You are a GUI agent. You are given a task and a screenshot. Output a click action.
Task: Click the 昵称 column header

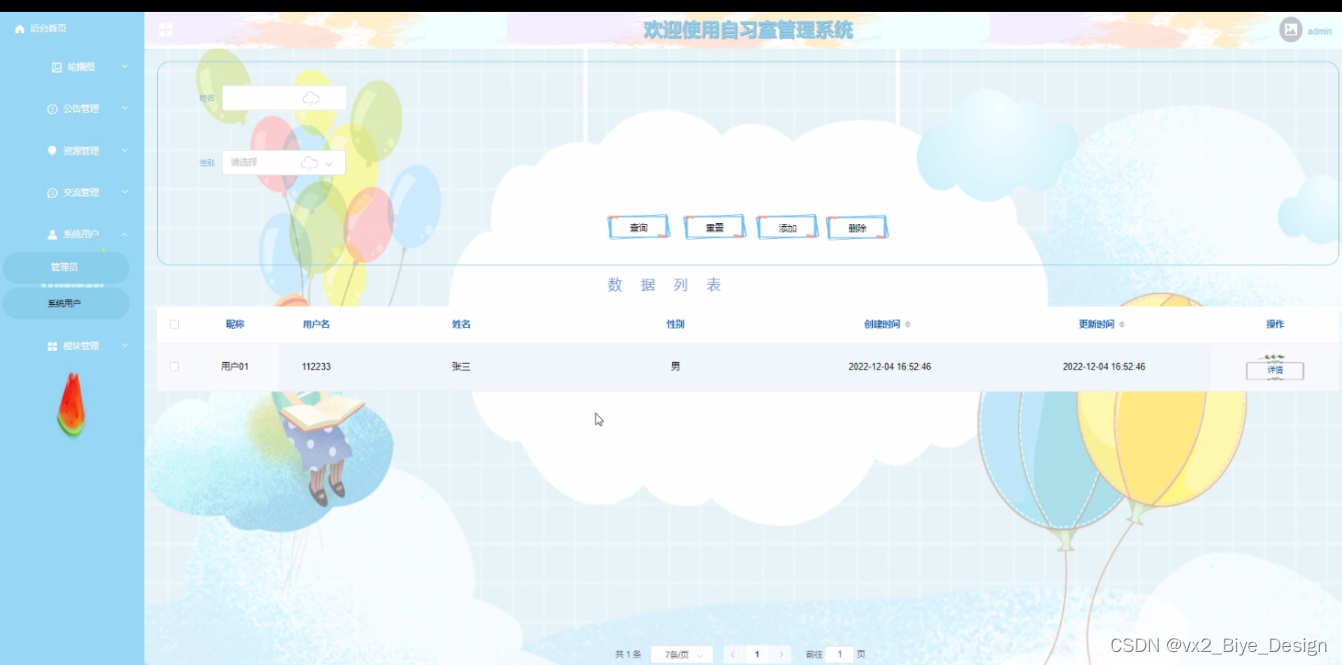pyautogui.click(x=235, y=324)
